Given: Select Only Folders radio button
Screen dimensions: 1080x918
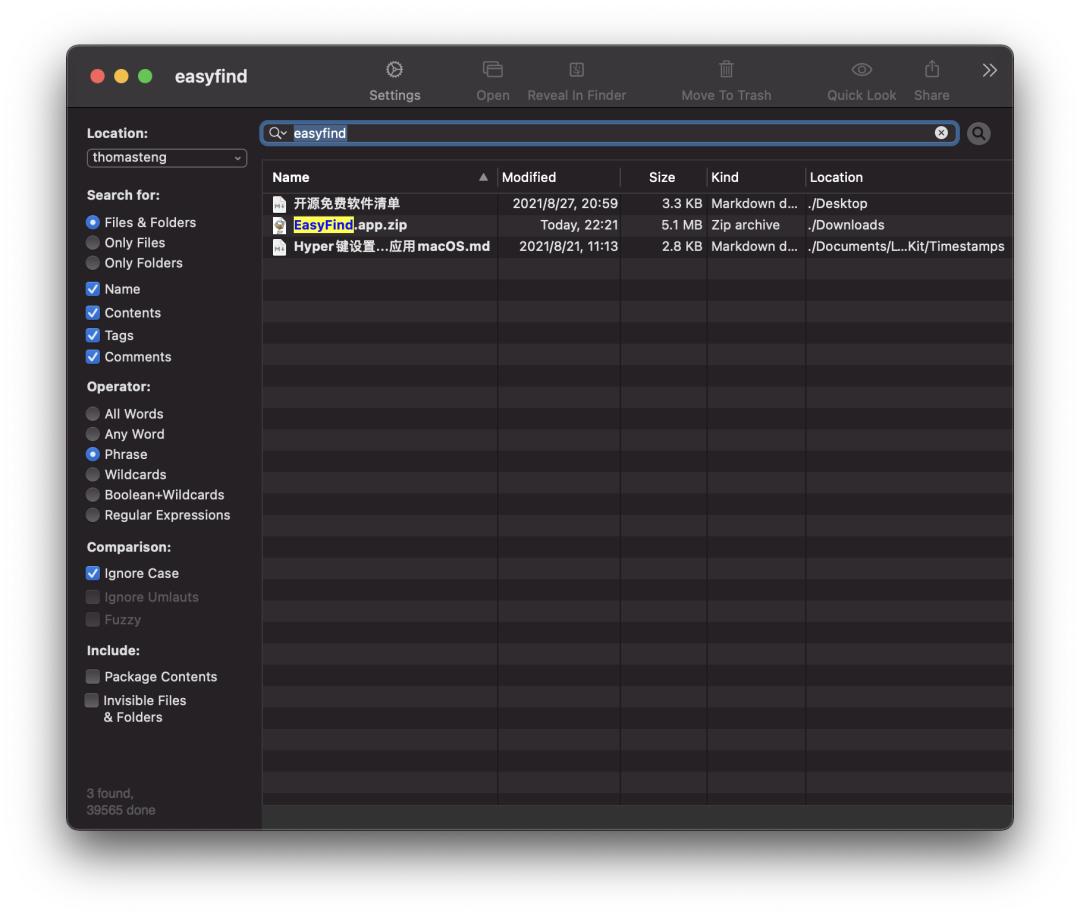Looking at the screenshot, I should (93, 263).
